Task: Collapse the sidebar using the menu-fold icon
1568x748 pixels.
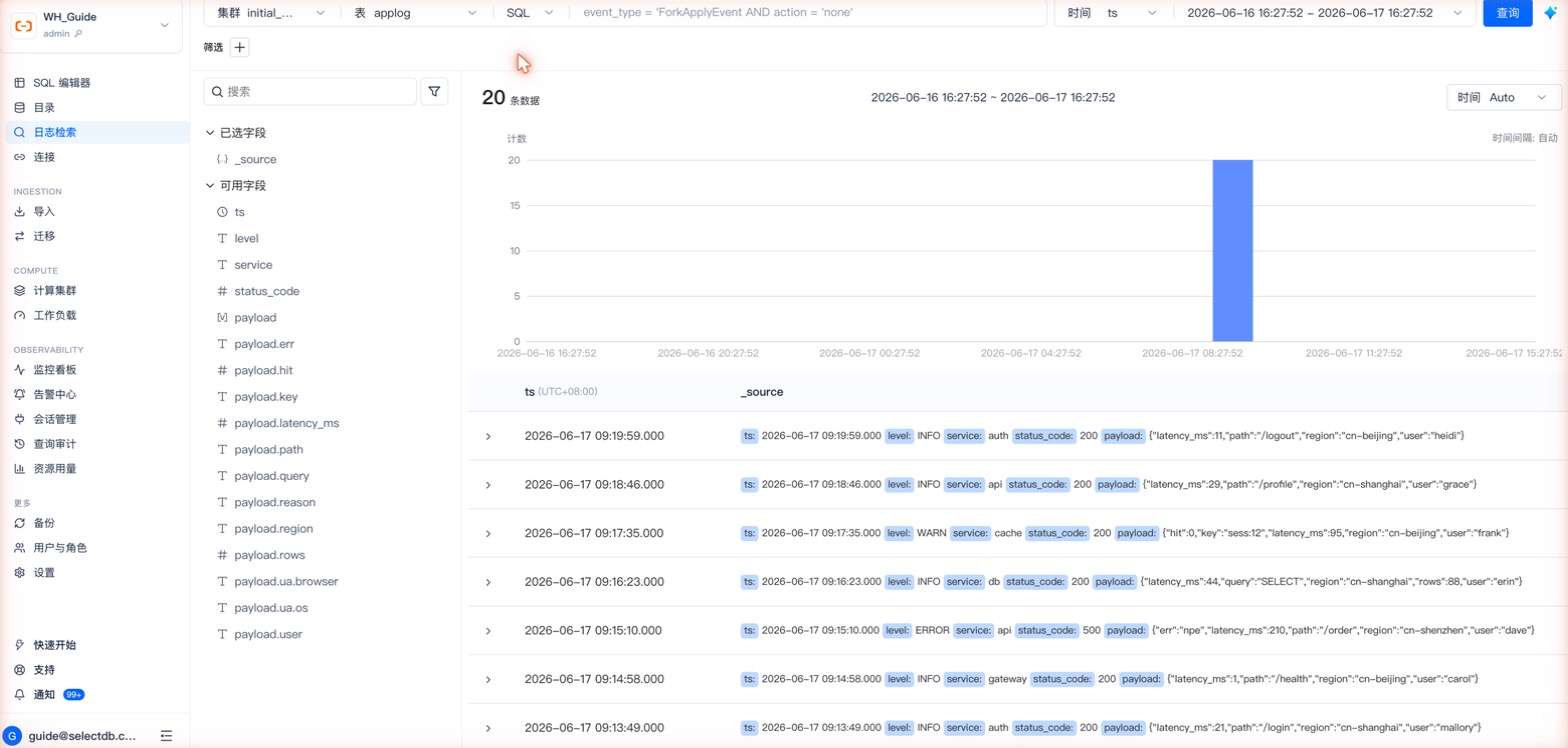Action: 166,735
